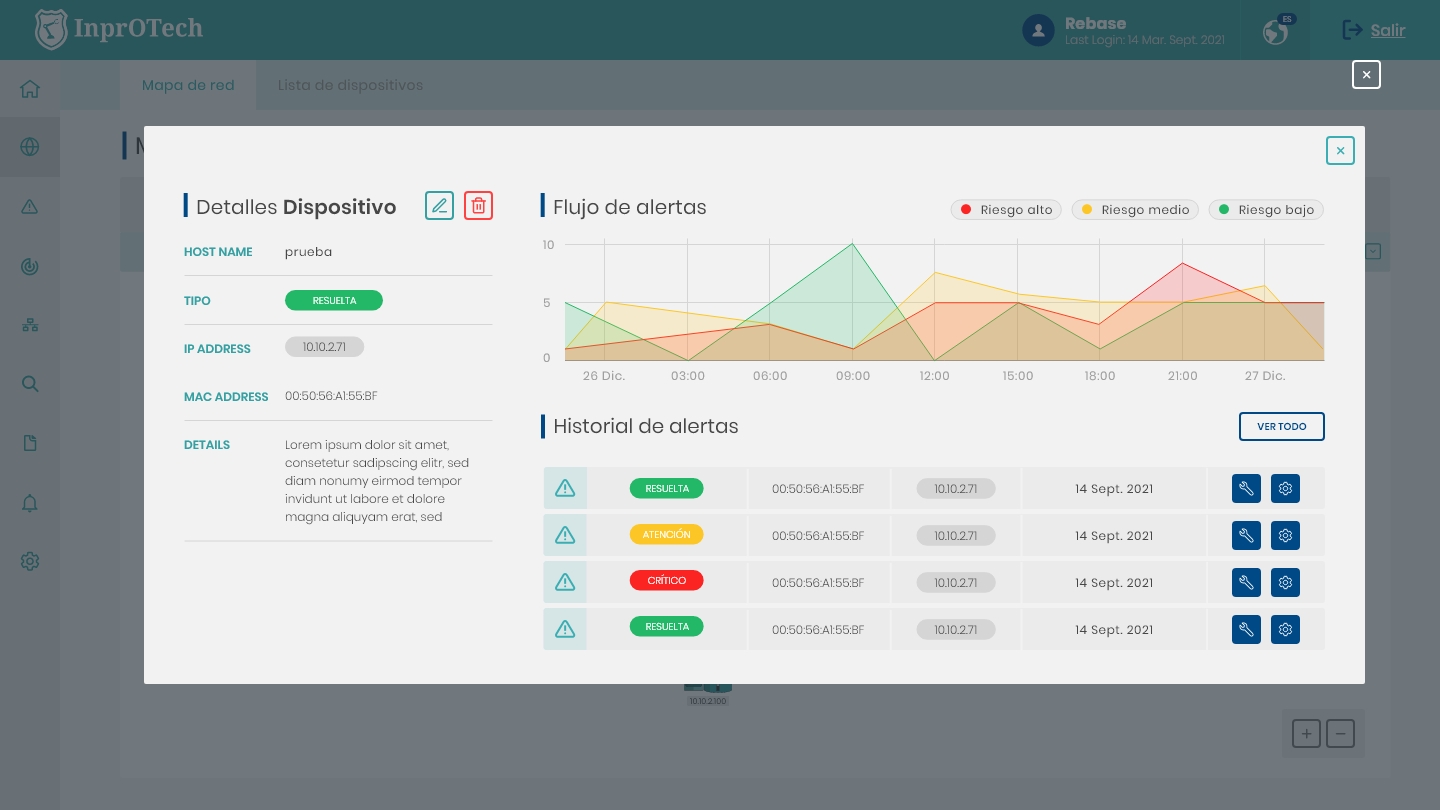Image resolution: width=1440 pixels, height=810 pixels.
Task: Click warning triangle icon in ATENCIÓN row
Action: (565, 535)
